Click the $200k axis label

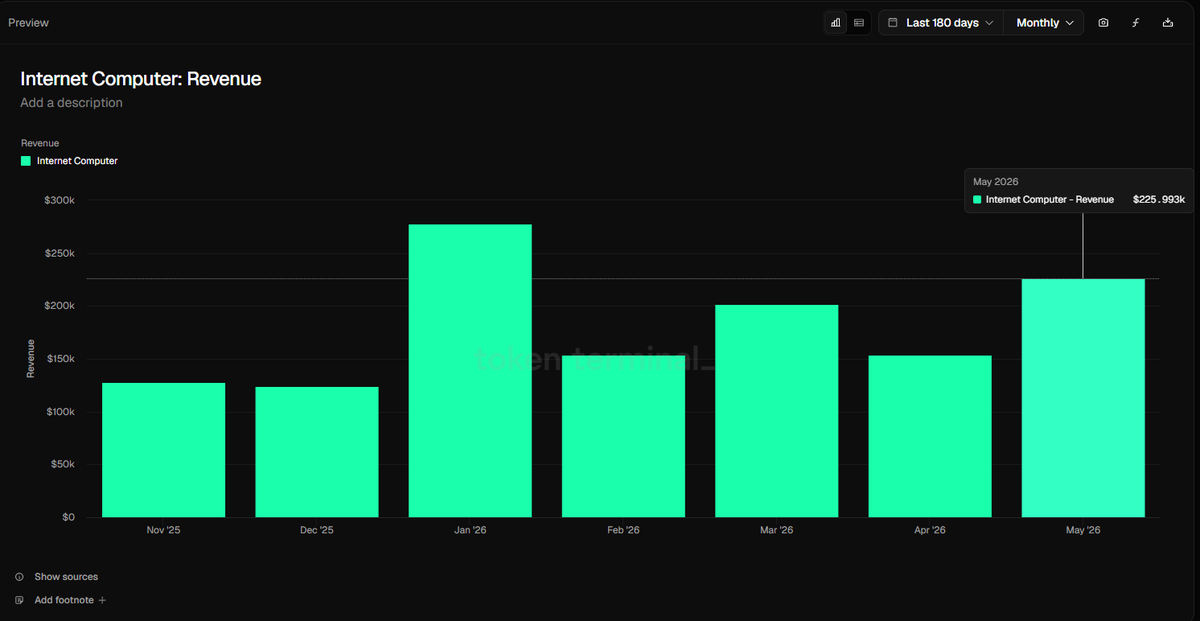point(59,306)
